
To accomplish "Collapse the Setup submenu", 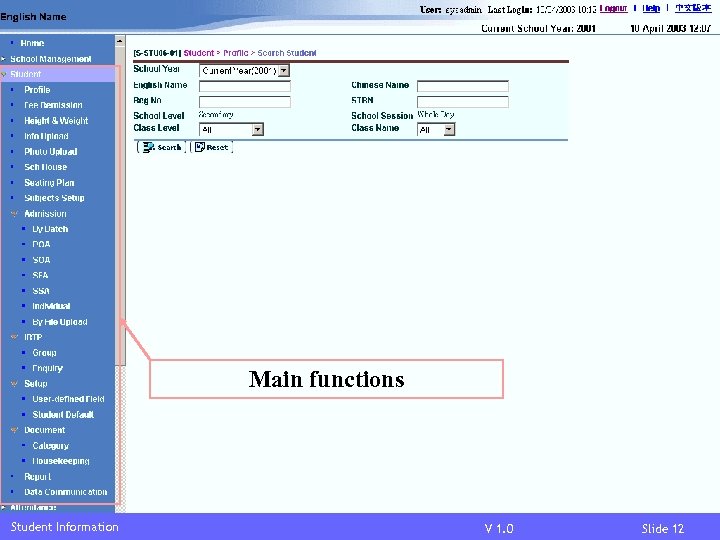I will (x=36, y=383).
